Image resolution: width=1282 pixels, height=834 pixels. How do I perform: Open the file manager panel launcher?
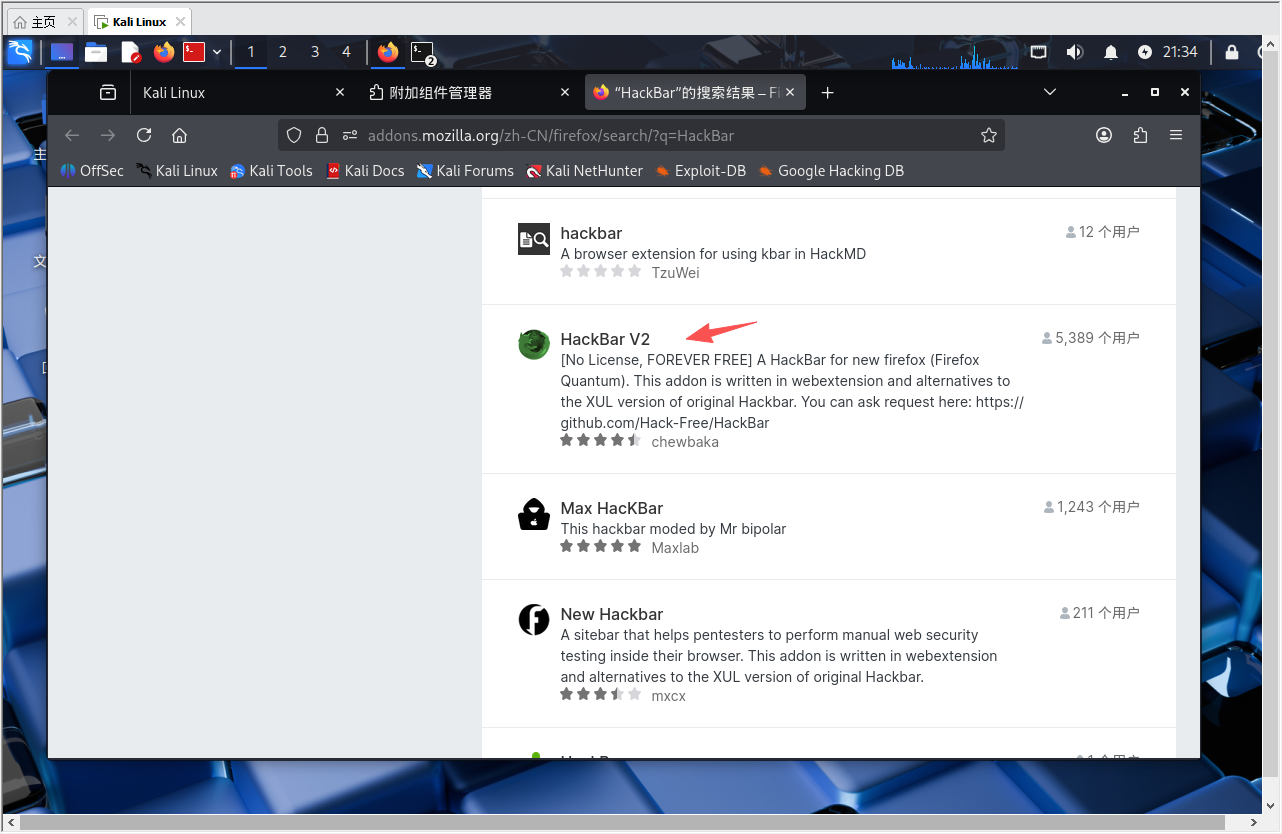pos(96,52)
